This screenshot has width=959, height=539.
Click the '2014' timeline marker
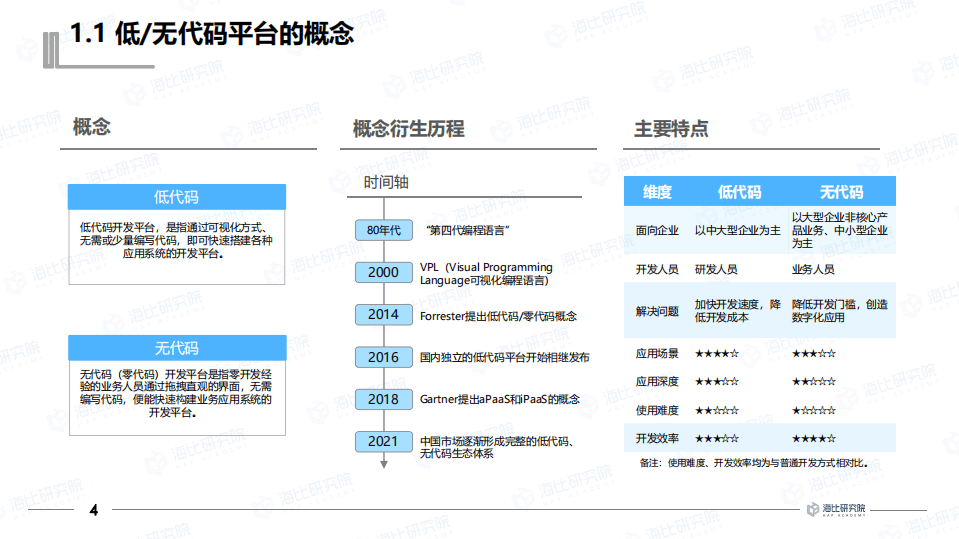383,314
